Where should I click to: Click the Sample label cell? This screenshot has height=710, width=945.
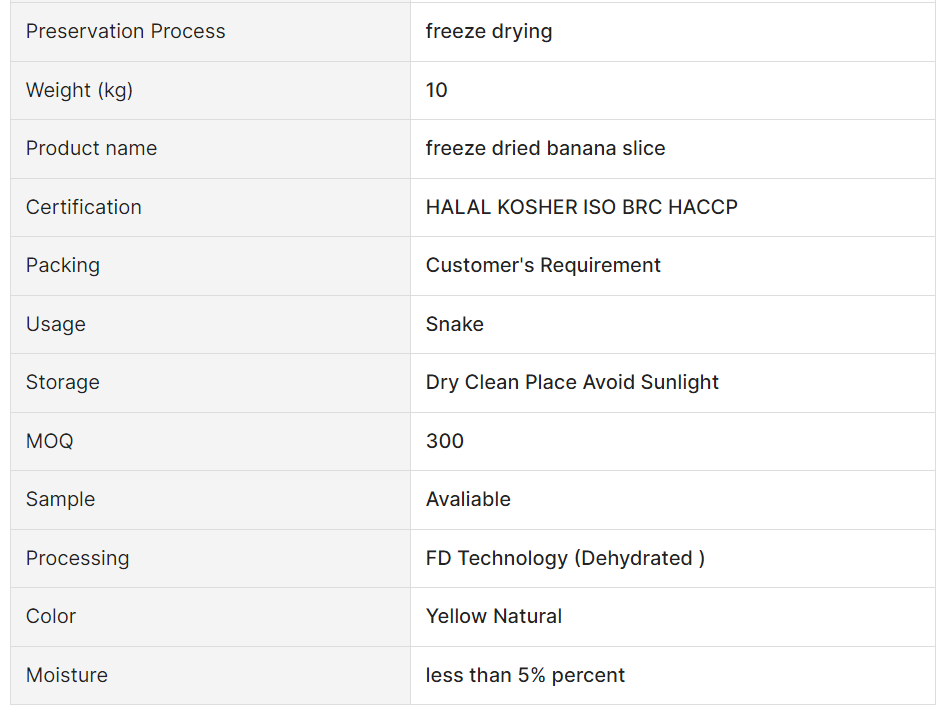point(60,500)
